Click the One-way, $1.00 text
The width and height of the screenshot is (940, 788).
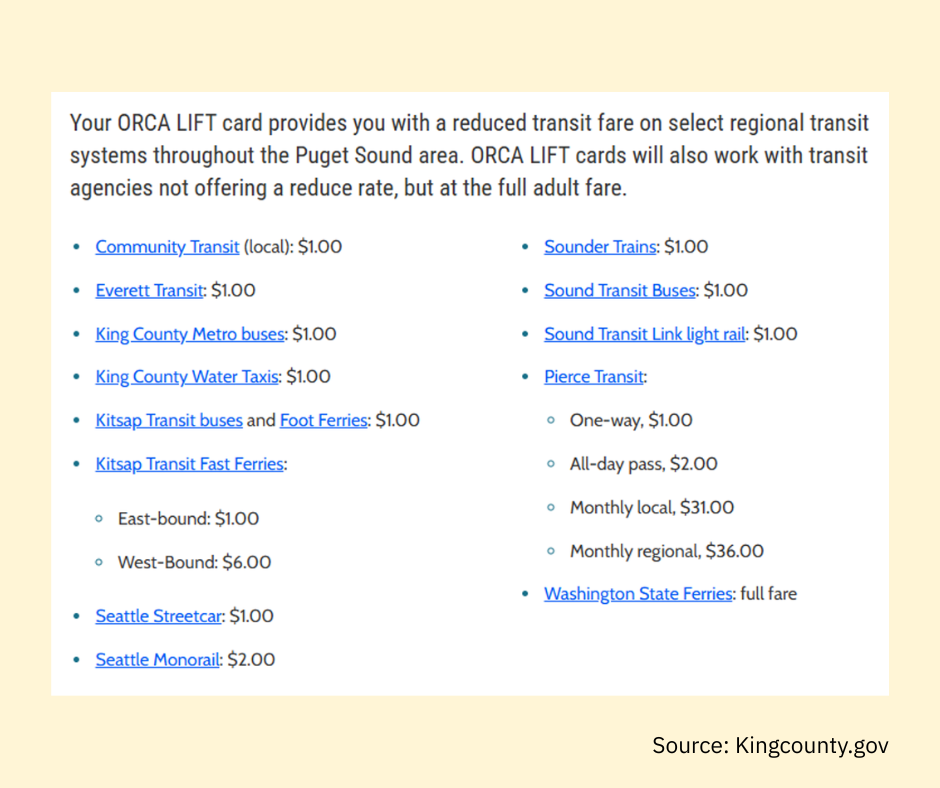631,420
